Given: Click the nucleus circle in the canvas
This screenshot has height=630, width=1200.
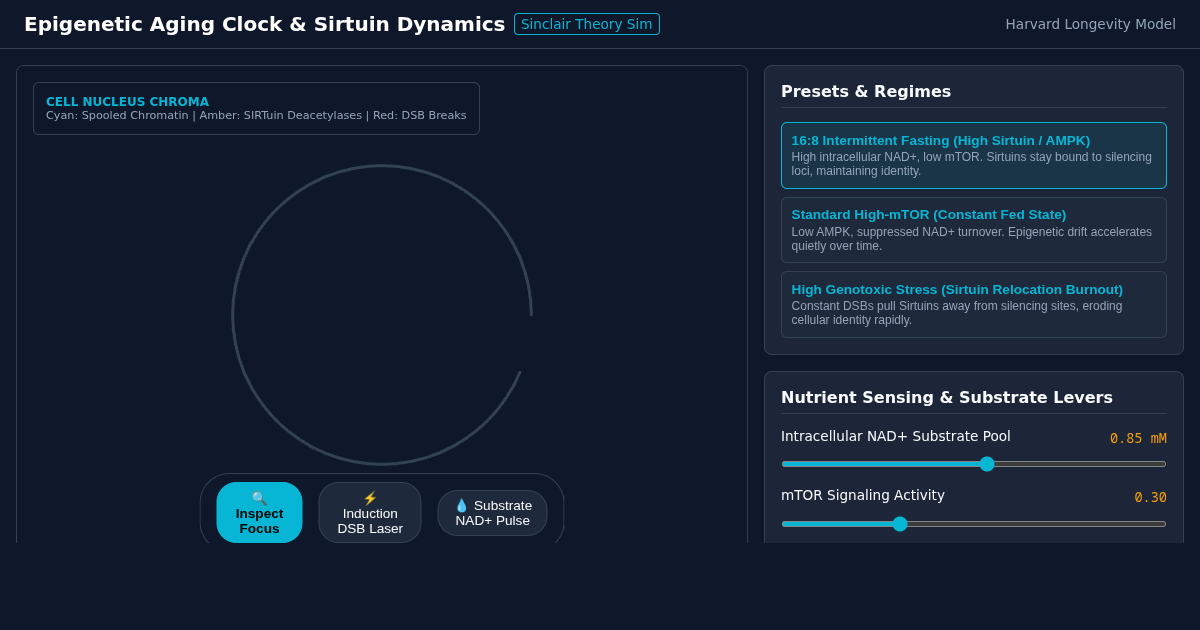Looking at the screenshot, I should pyautogui.click(x=382, y=315).
